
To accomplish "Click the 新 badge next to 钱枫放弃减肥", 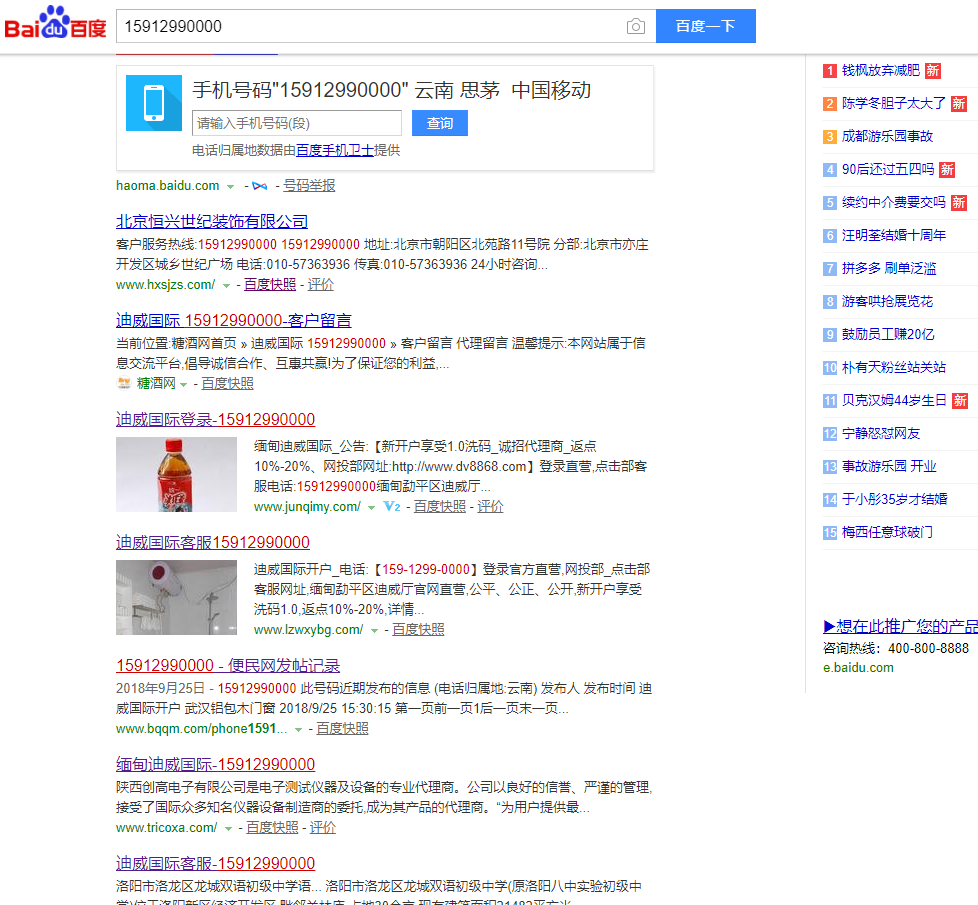I will [x=932, y=70].
